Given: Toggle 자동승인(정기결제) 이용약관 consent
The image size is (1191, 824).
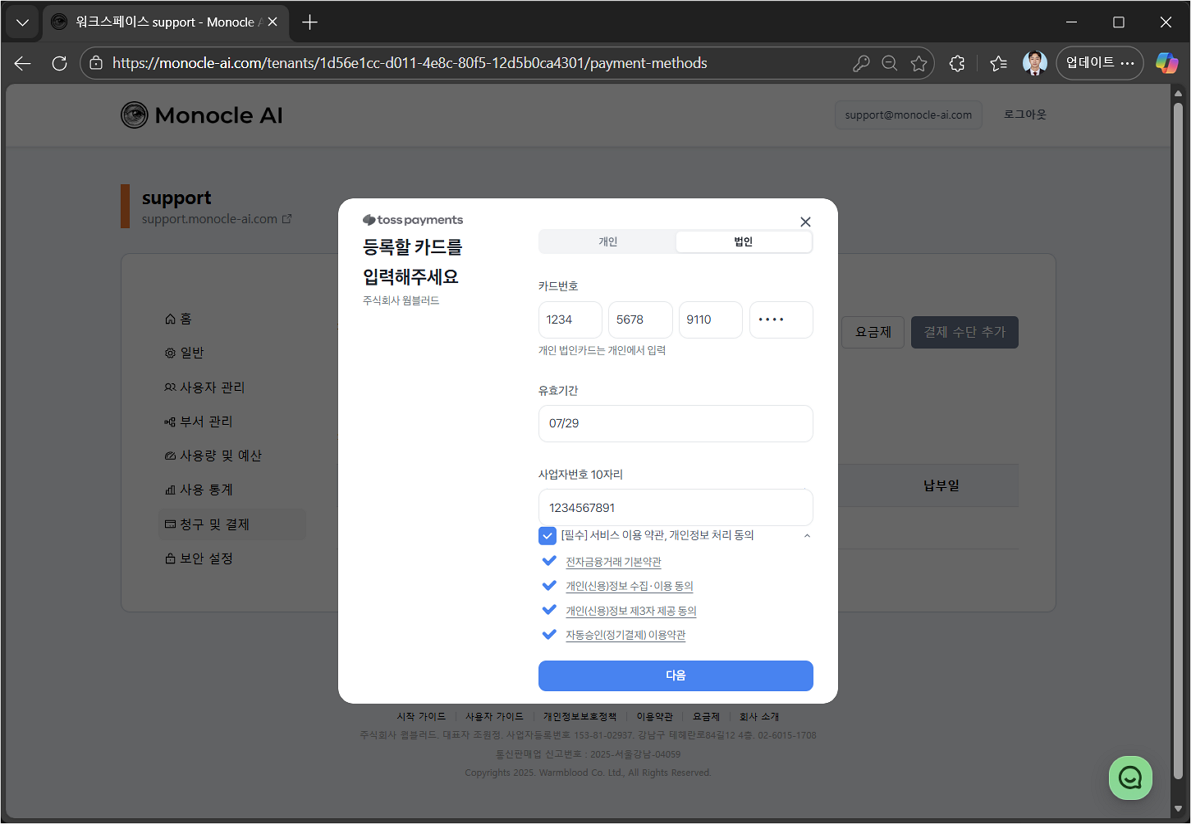Looking at the screenshot, I should [x=549, y=634].
